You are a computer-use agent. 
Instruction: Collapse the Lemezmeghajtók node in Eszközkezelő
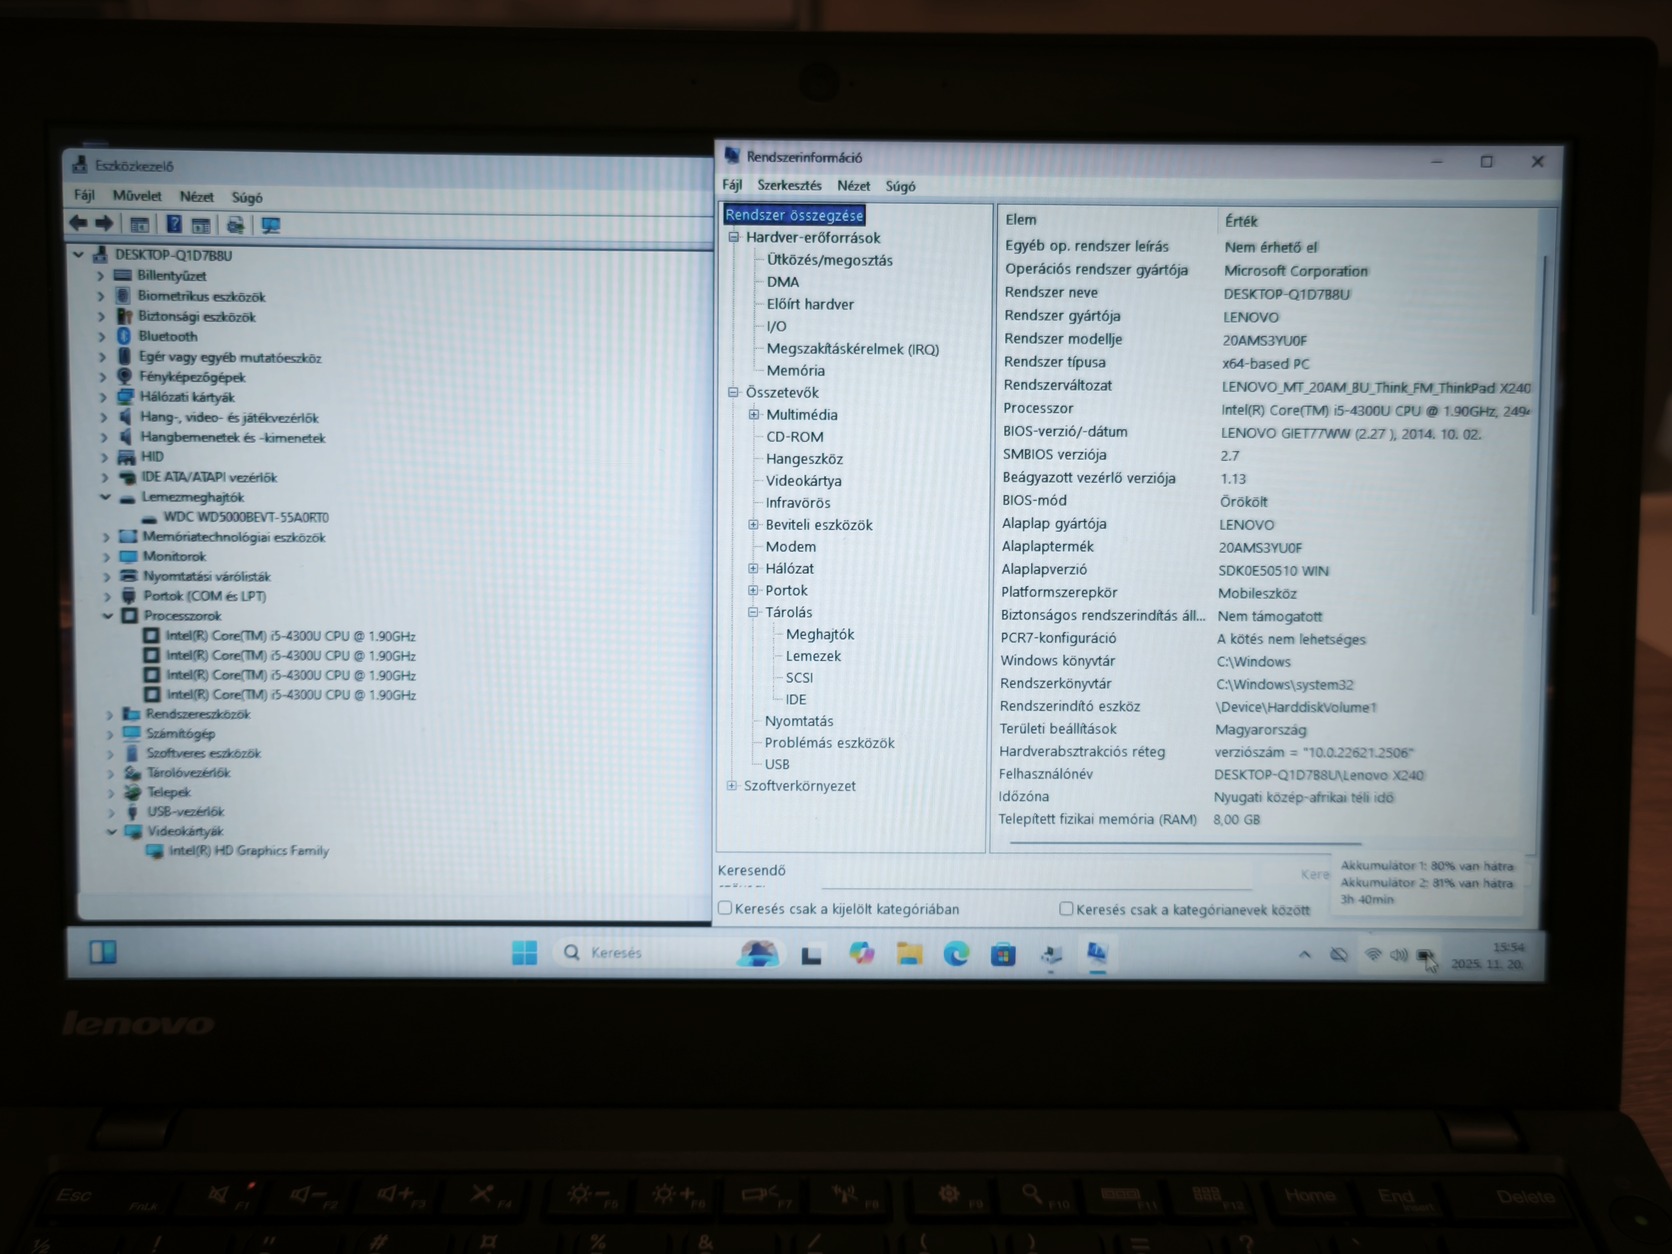[x=105, y=497]
